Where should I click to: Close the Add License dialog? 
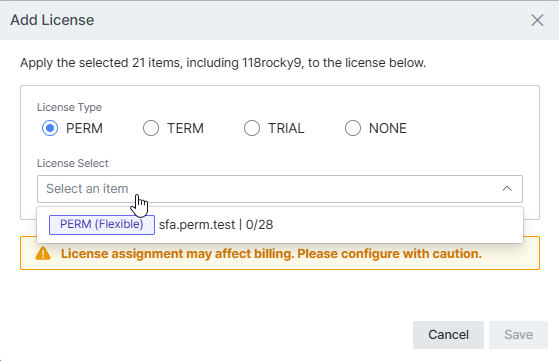(x=537, y=20)
